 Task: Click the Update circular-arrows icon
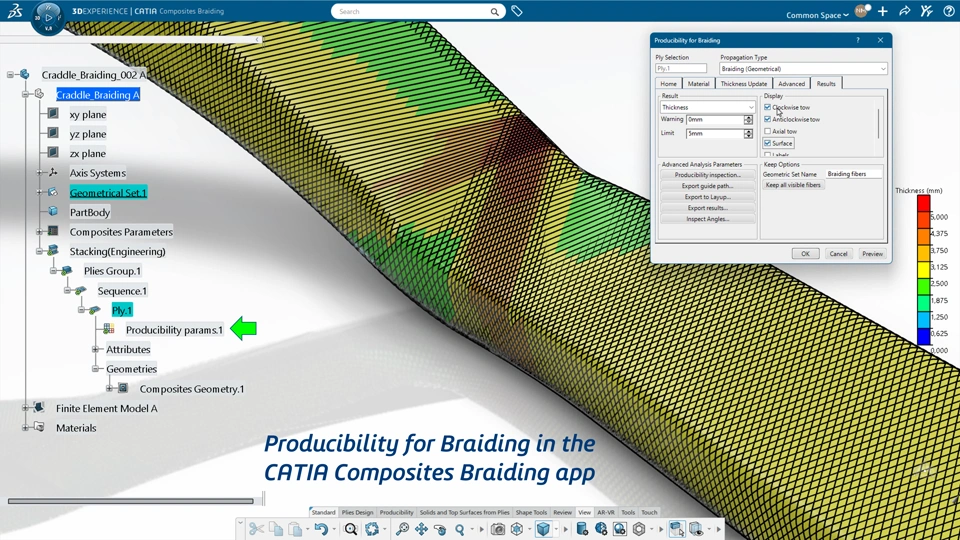point(372,528)
